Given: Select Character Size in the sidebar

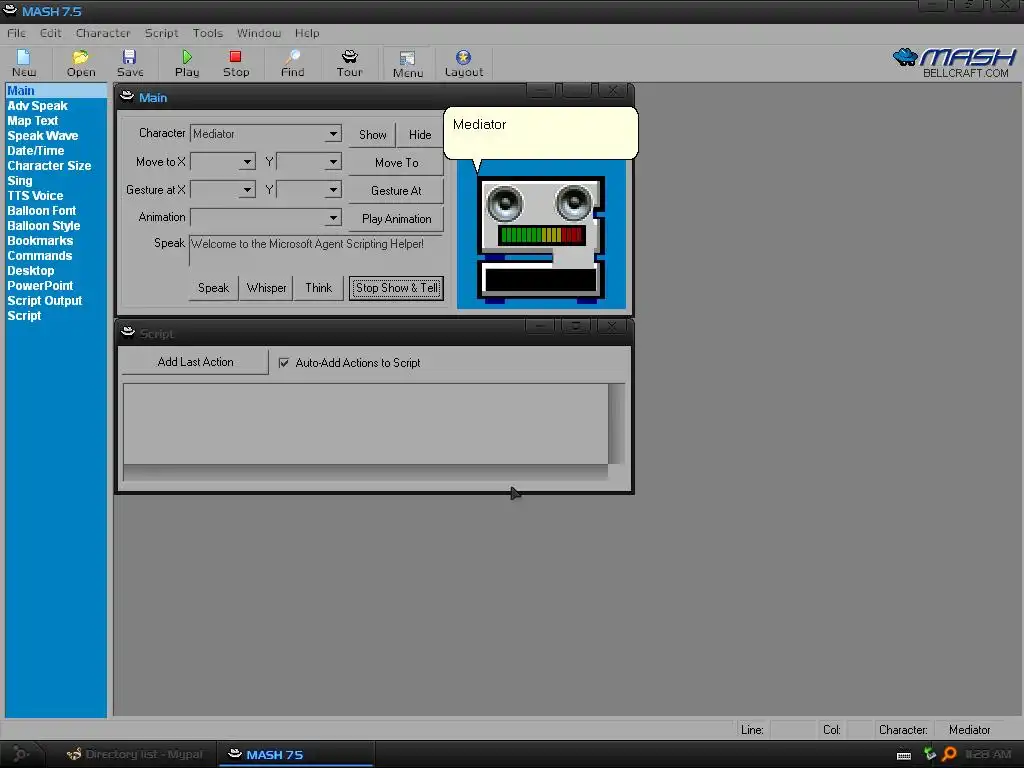Looking at the screenshot, I should point(49,166).
